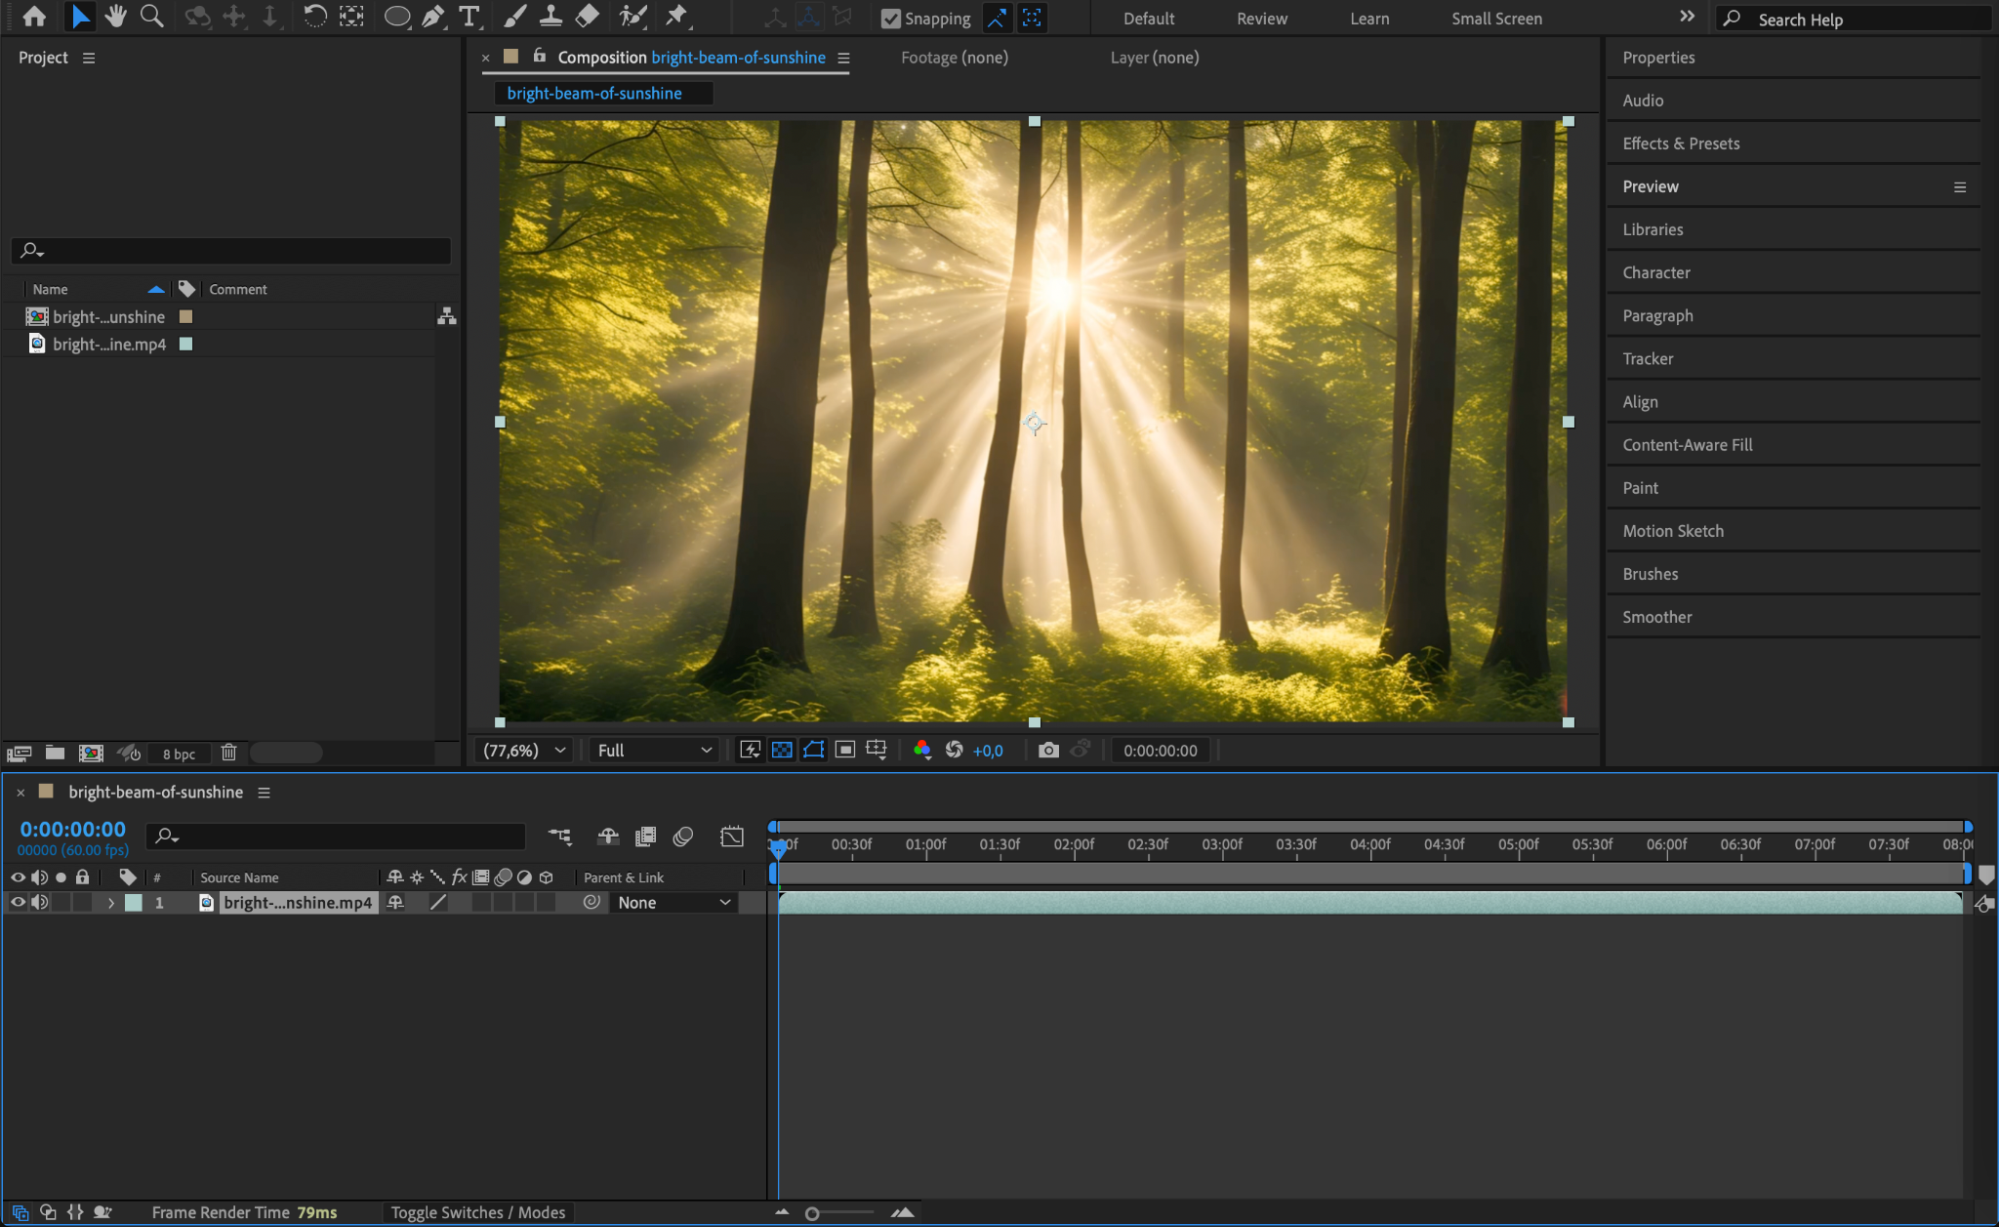This screenshot has height=1227, width=1999.
Task: Click the trash icon in Project panel
Action: tap(229, 753)
